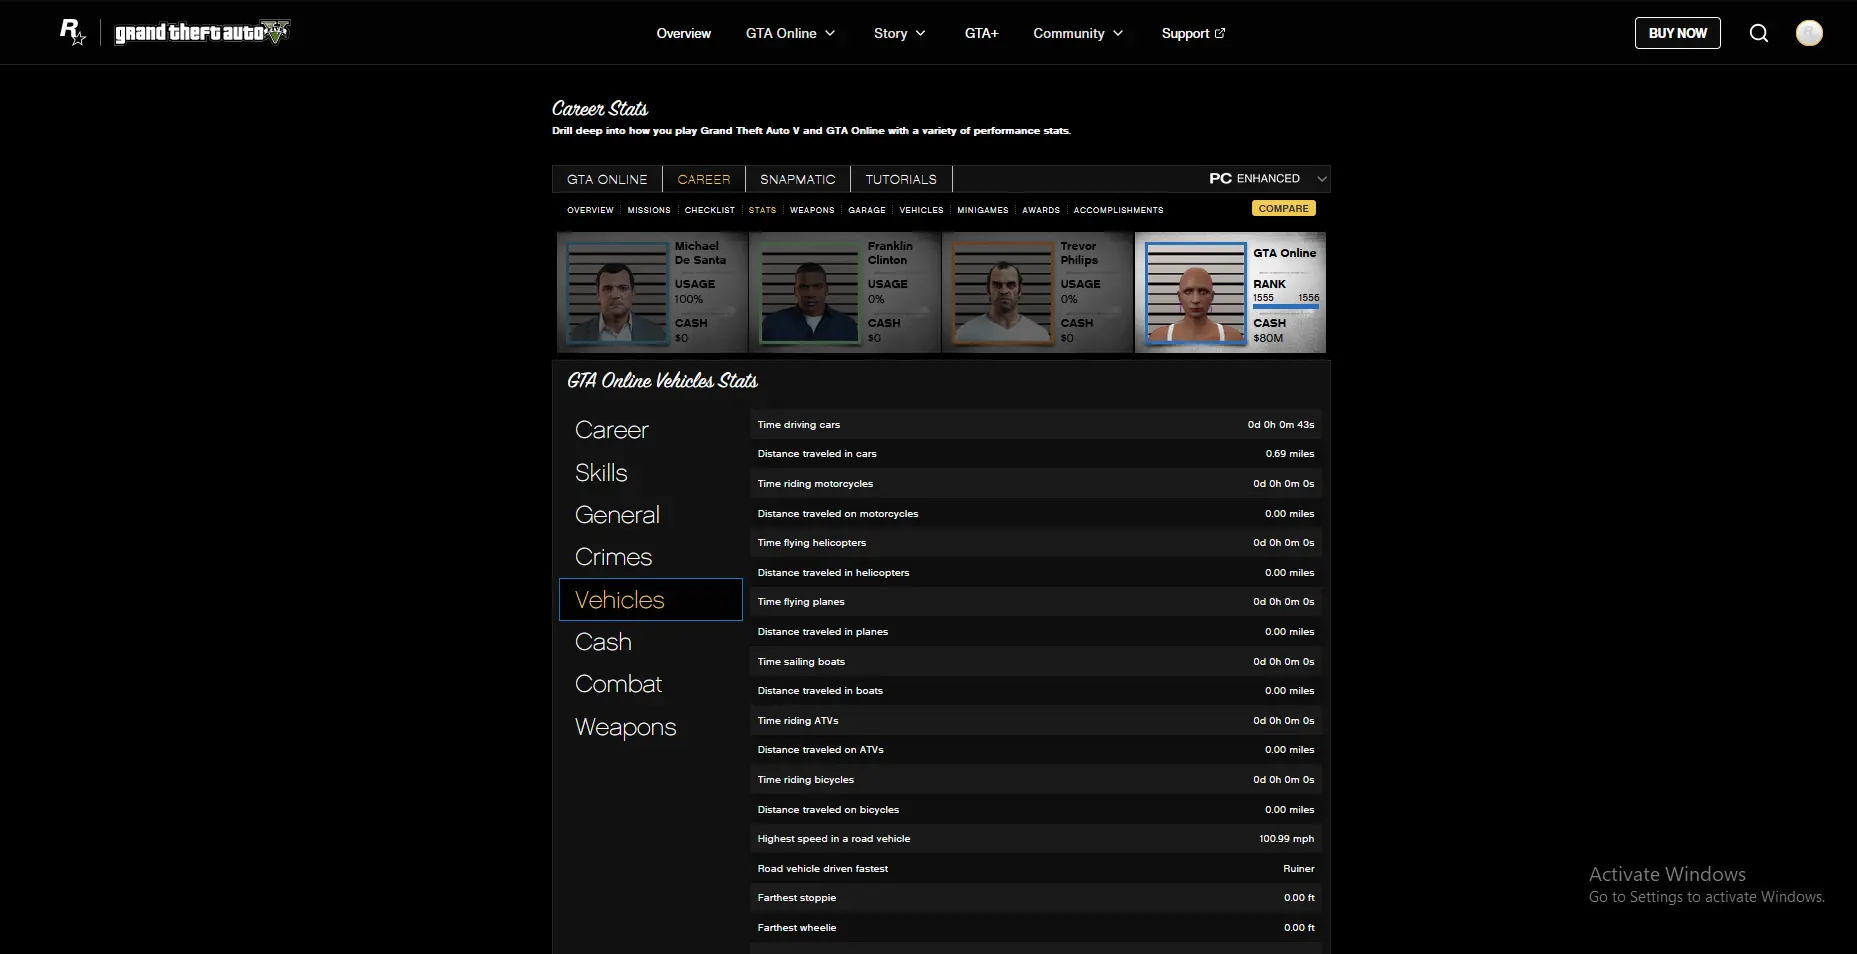
Task: Click the GTA Online rank progress bar
Action: click(1285, 307)
